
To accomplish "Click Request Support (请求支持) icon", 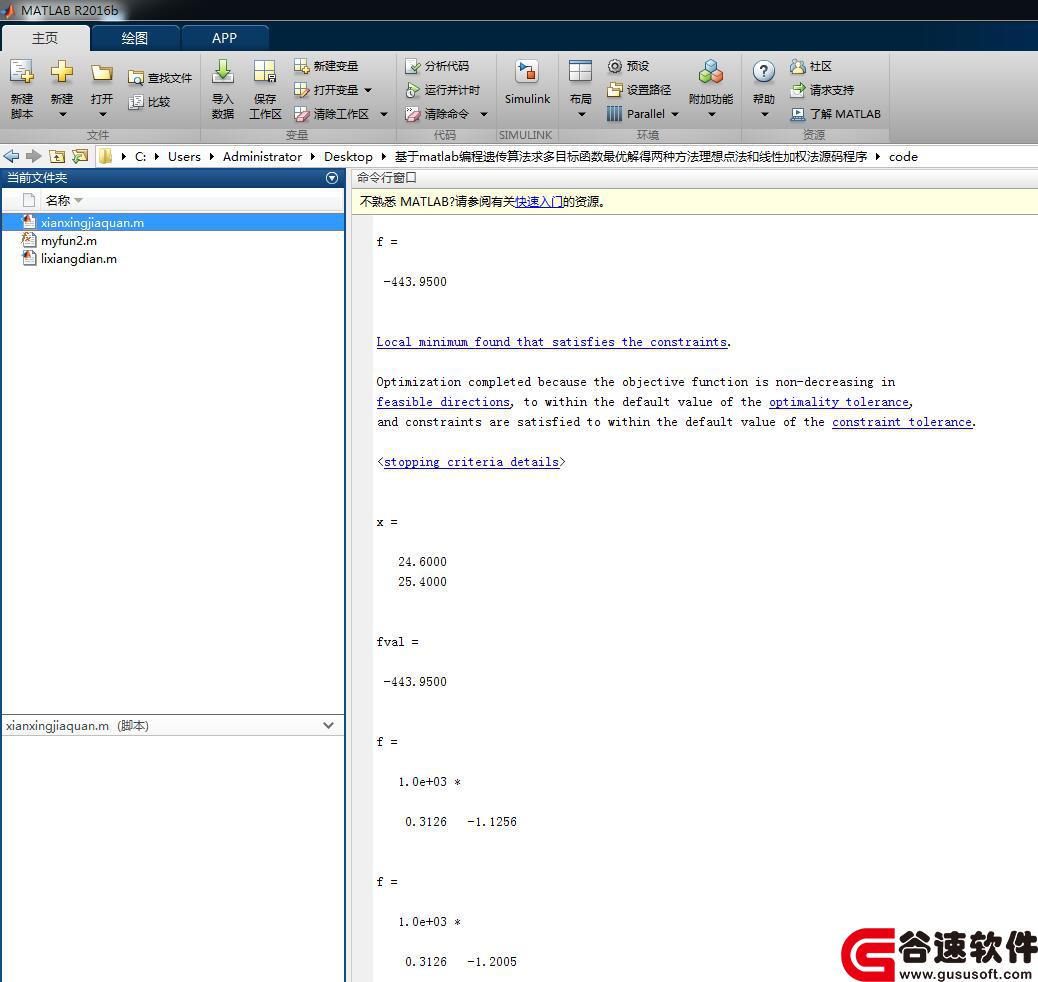I will click(x=798, y=89).
